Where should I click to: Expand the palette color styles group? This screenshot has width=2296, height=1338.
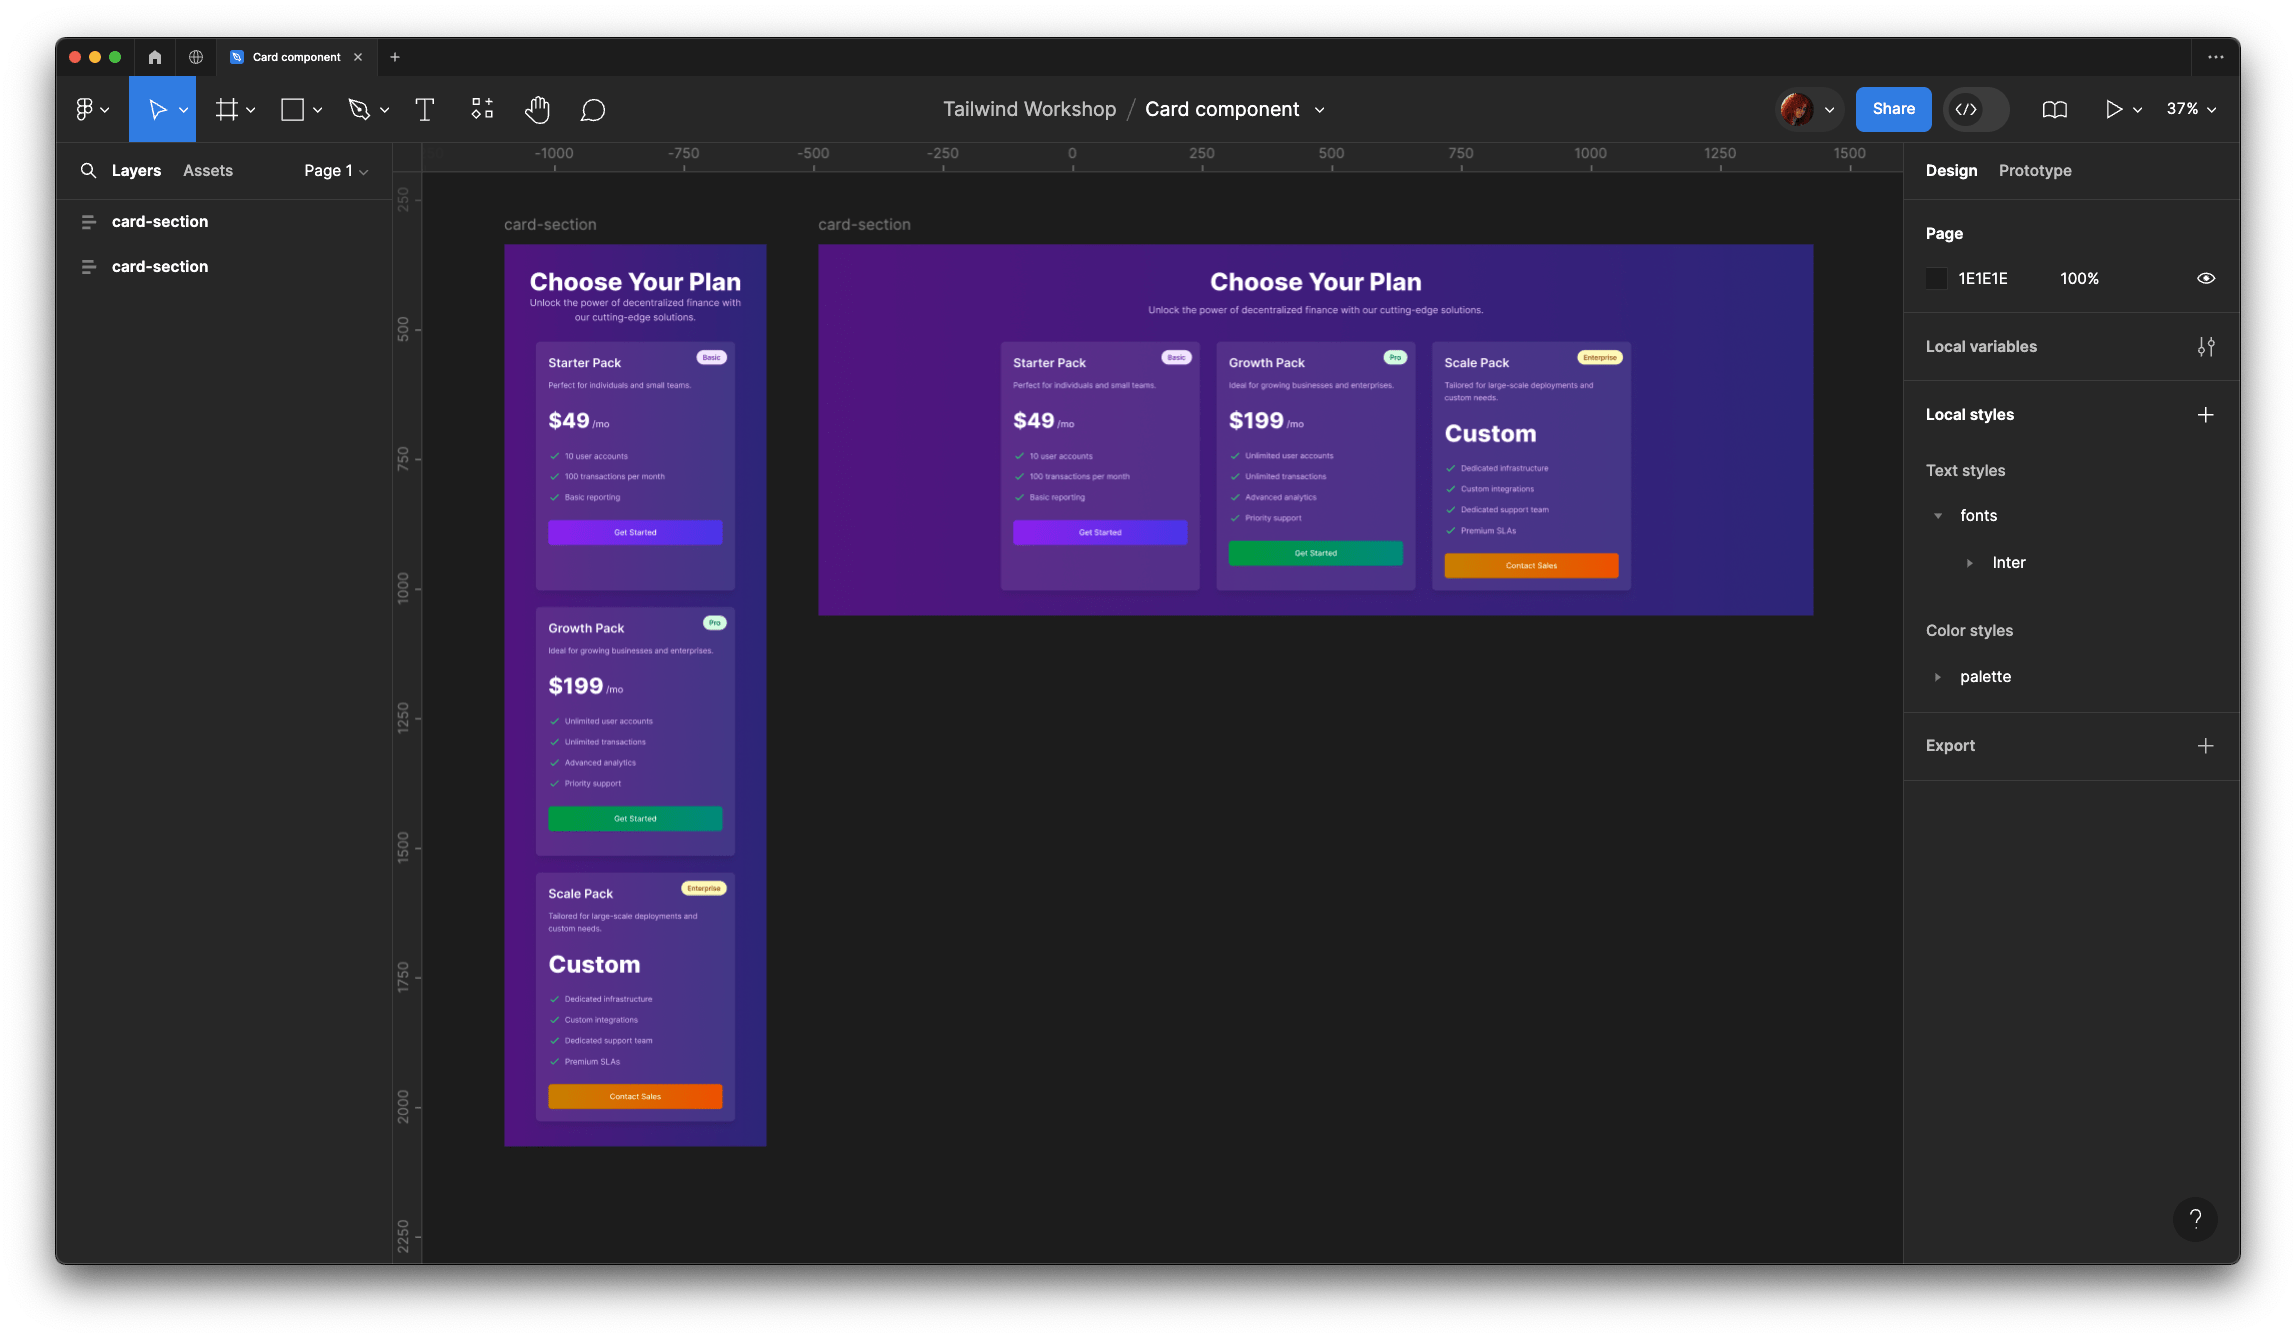[1938, 677]
